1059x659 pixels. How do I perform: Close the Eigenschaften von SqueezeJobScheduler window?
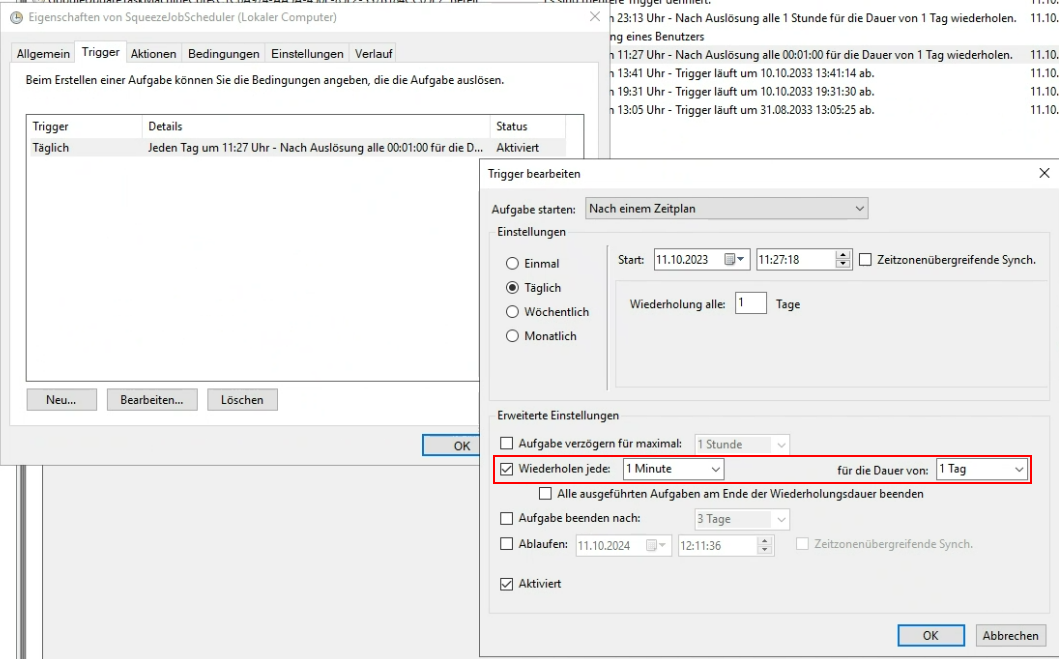pyautogui.click(x=595, y=17)
